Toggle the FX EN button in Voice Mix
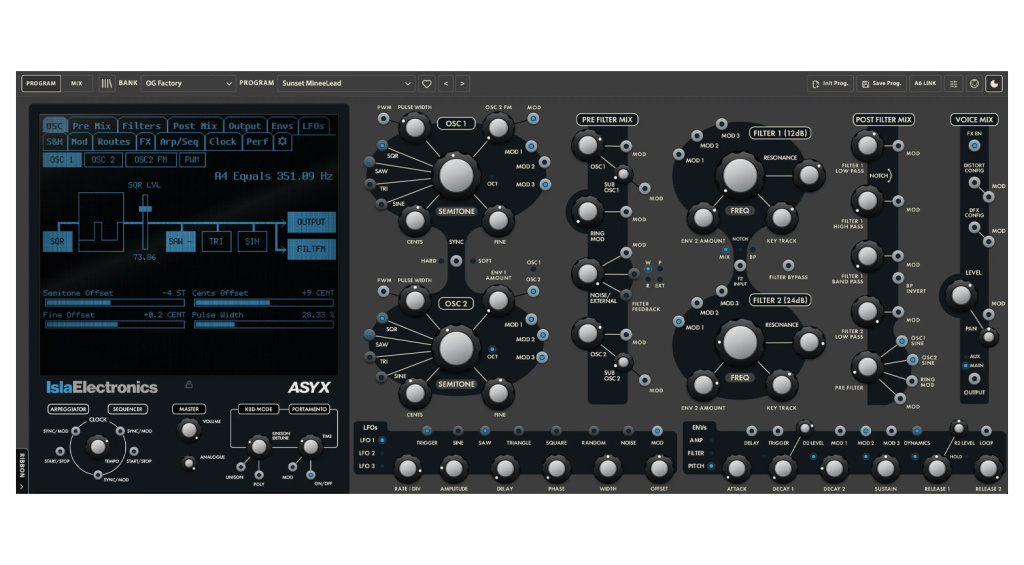 click(x=974, y=146)
